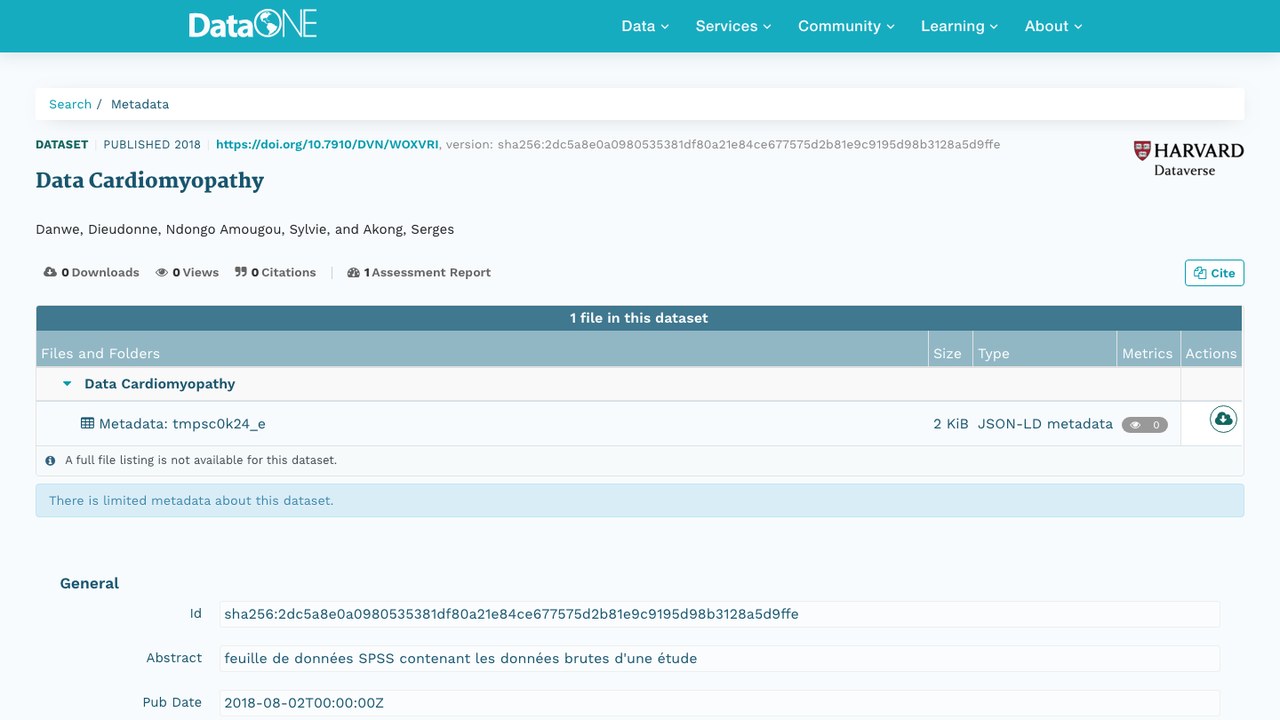Click the Citations quote icon metric
The image size is (1280, 720).
241,272
